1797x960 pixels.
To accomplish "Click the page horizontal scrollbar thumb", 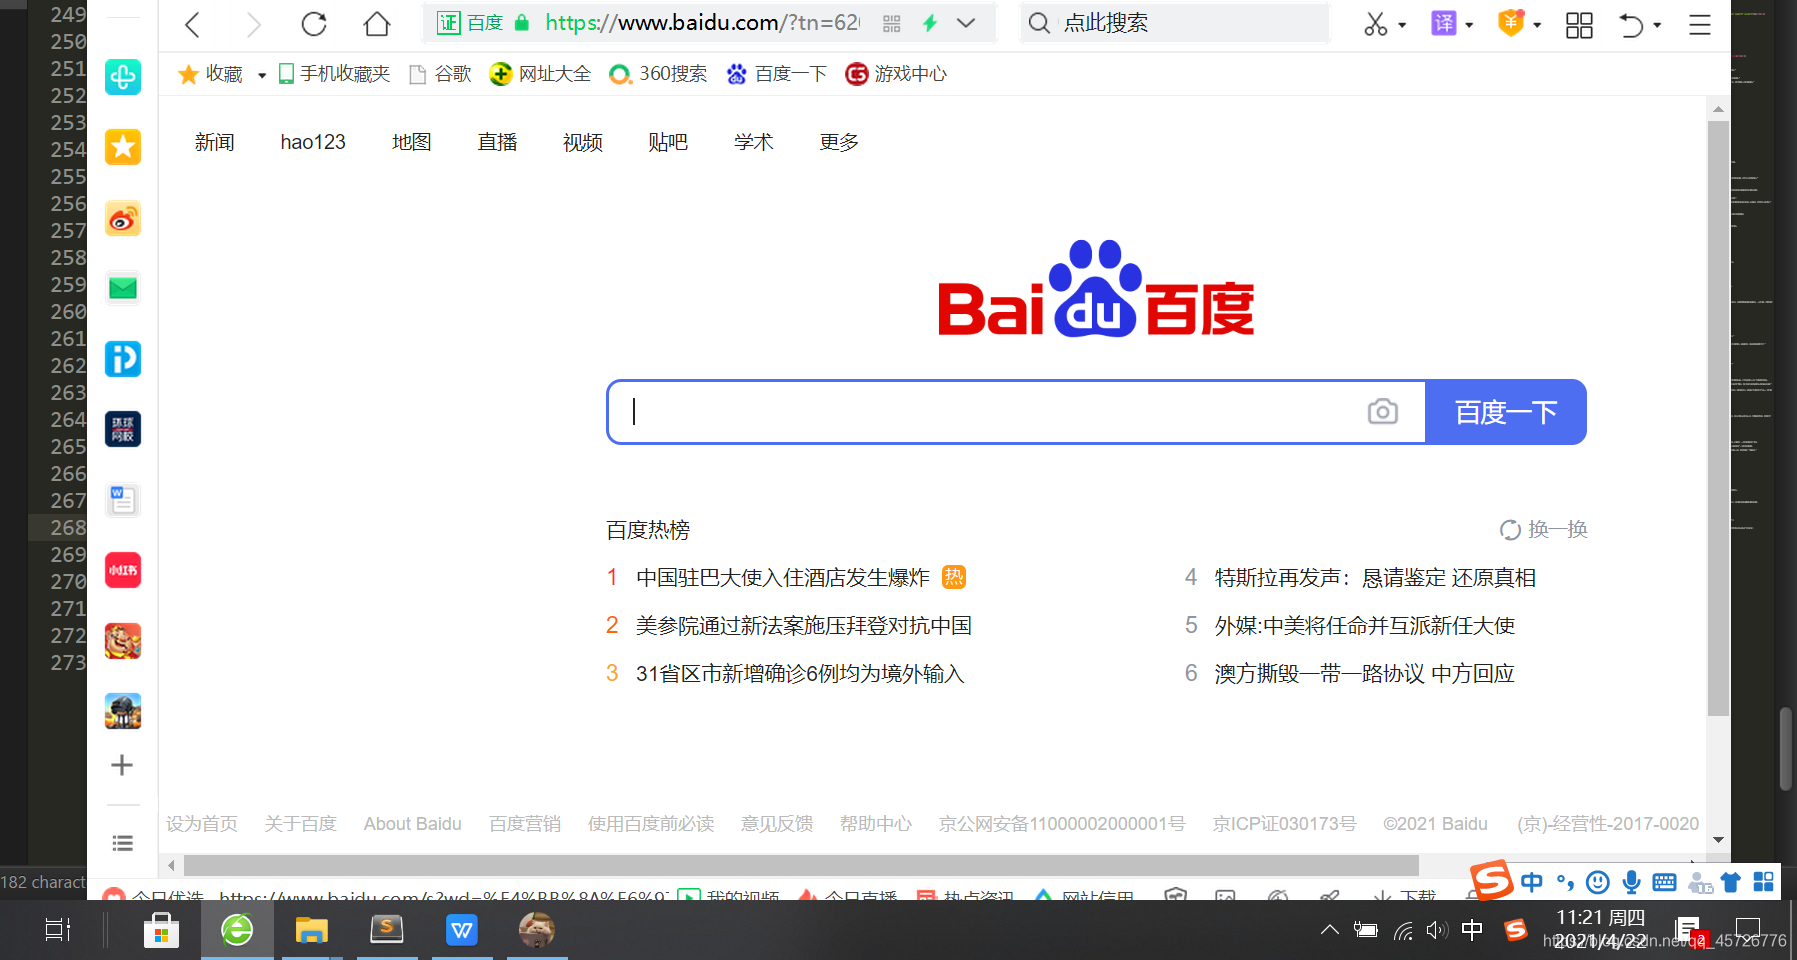I will [x=801, y=865].
